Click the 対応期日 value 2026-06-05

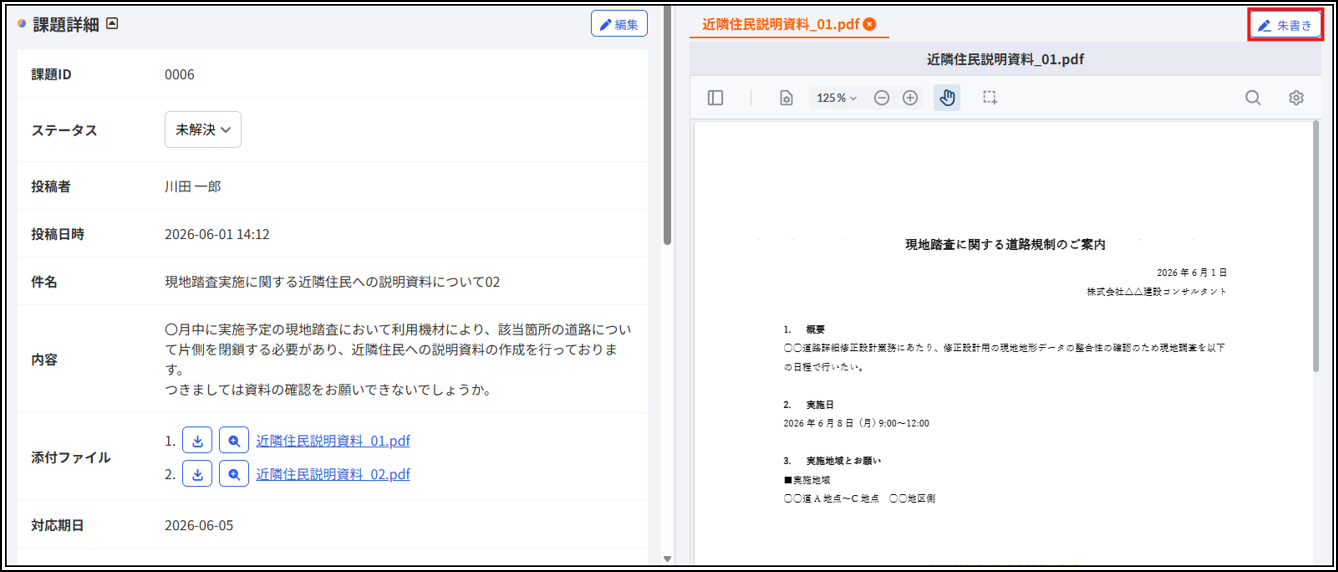click(199, 525)
